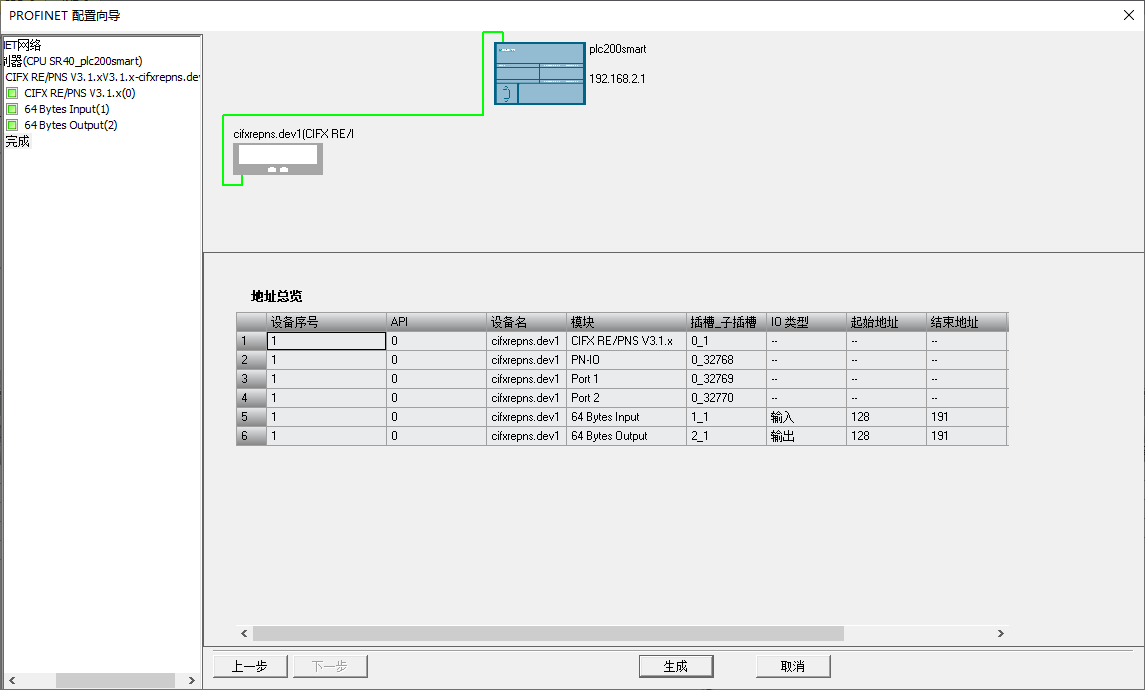Viewport: 1145px width, 690px height.
Task: Click the 生成 button
Action: click(x=675, y=666)
